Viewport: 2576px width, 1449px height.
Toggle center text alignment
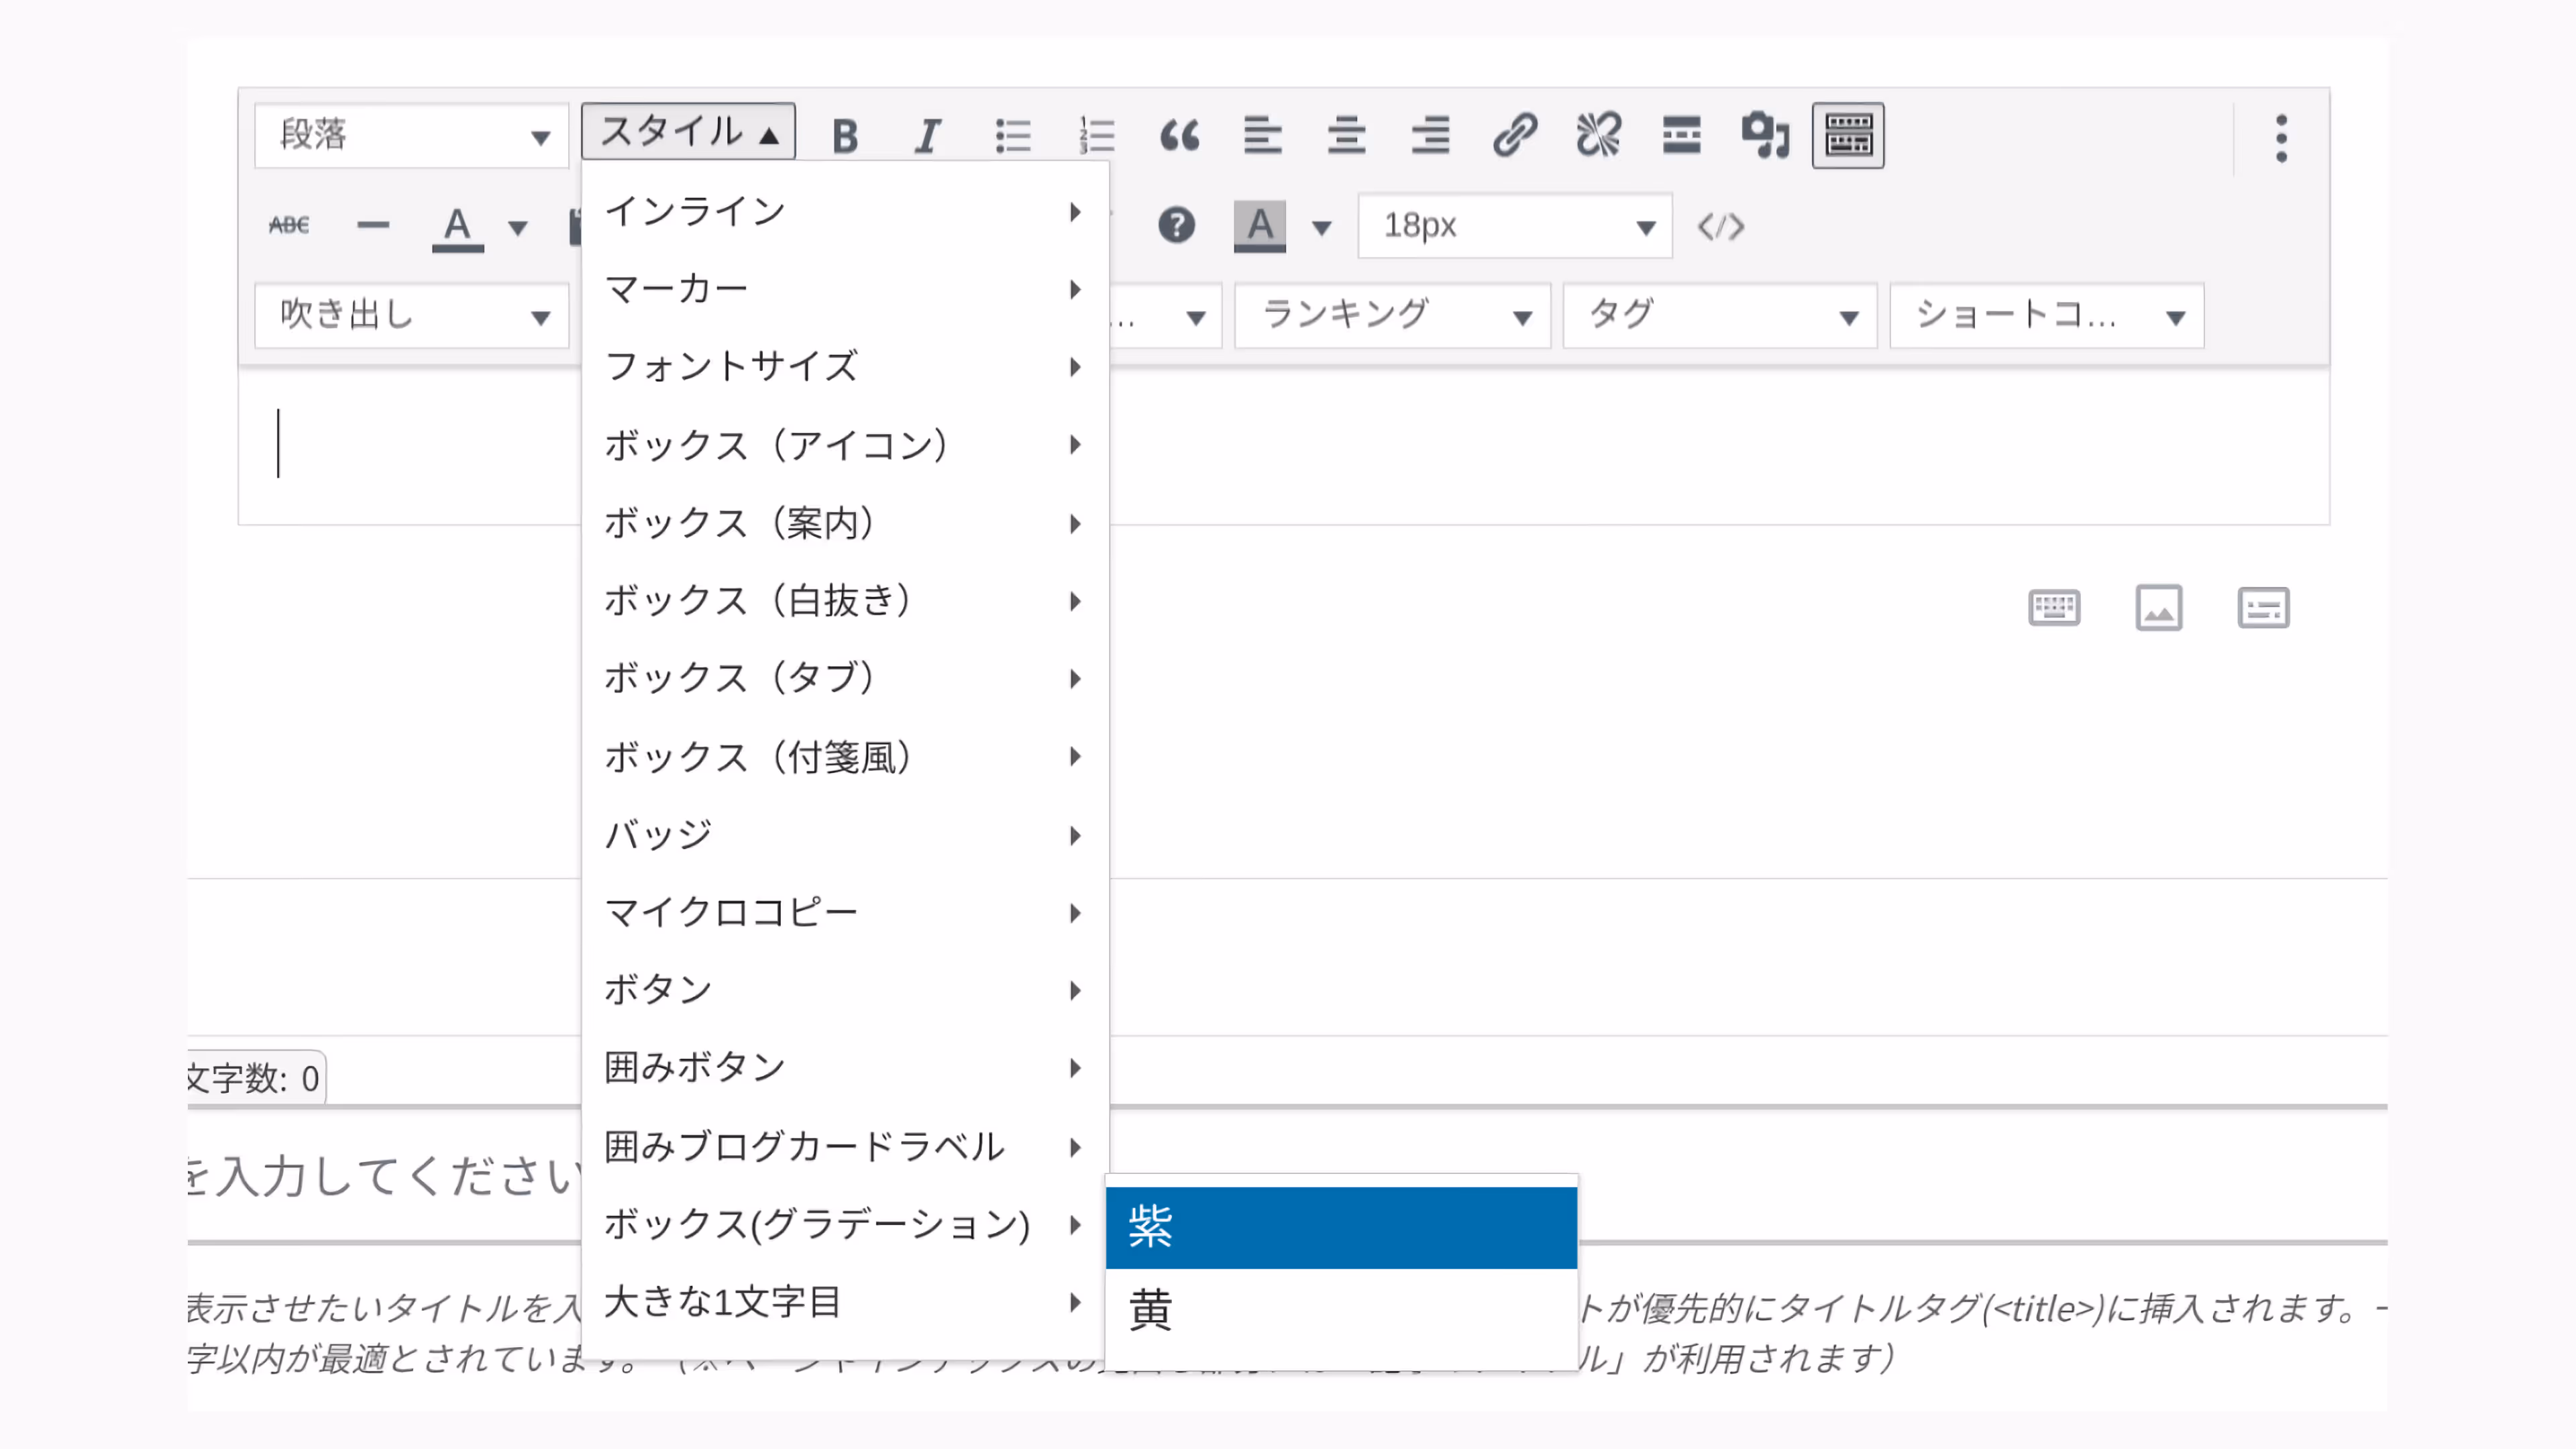[x=1346, y=135]
